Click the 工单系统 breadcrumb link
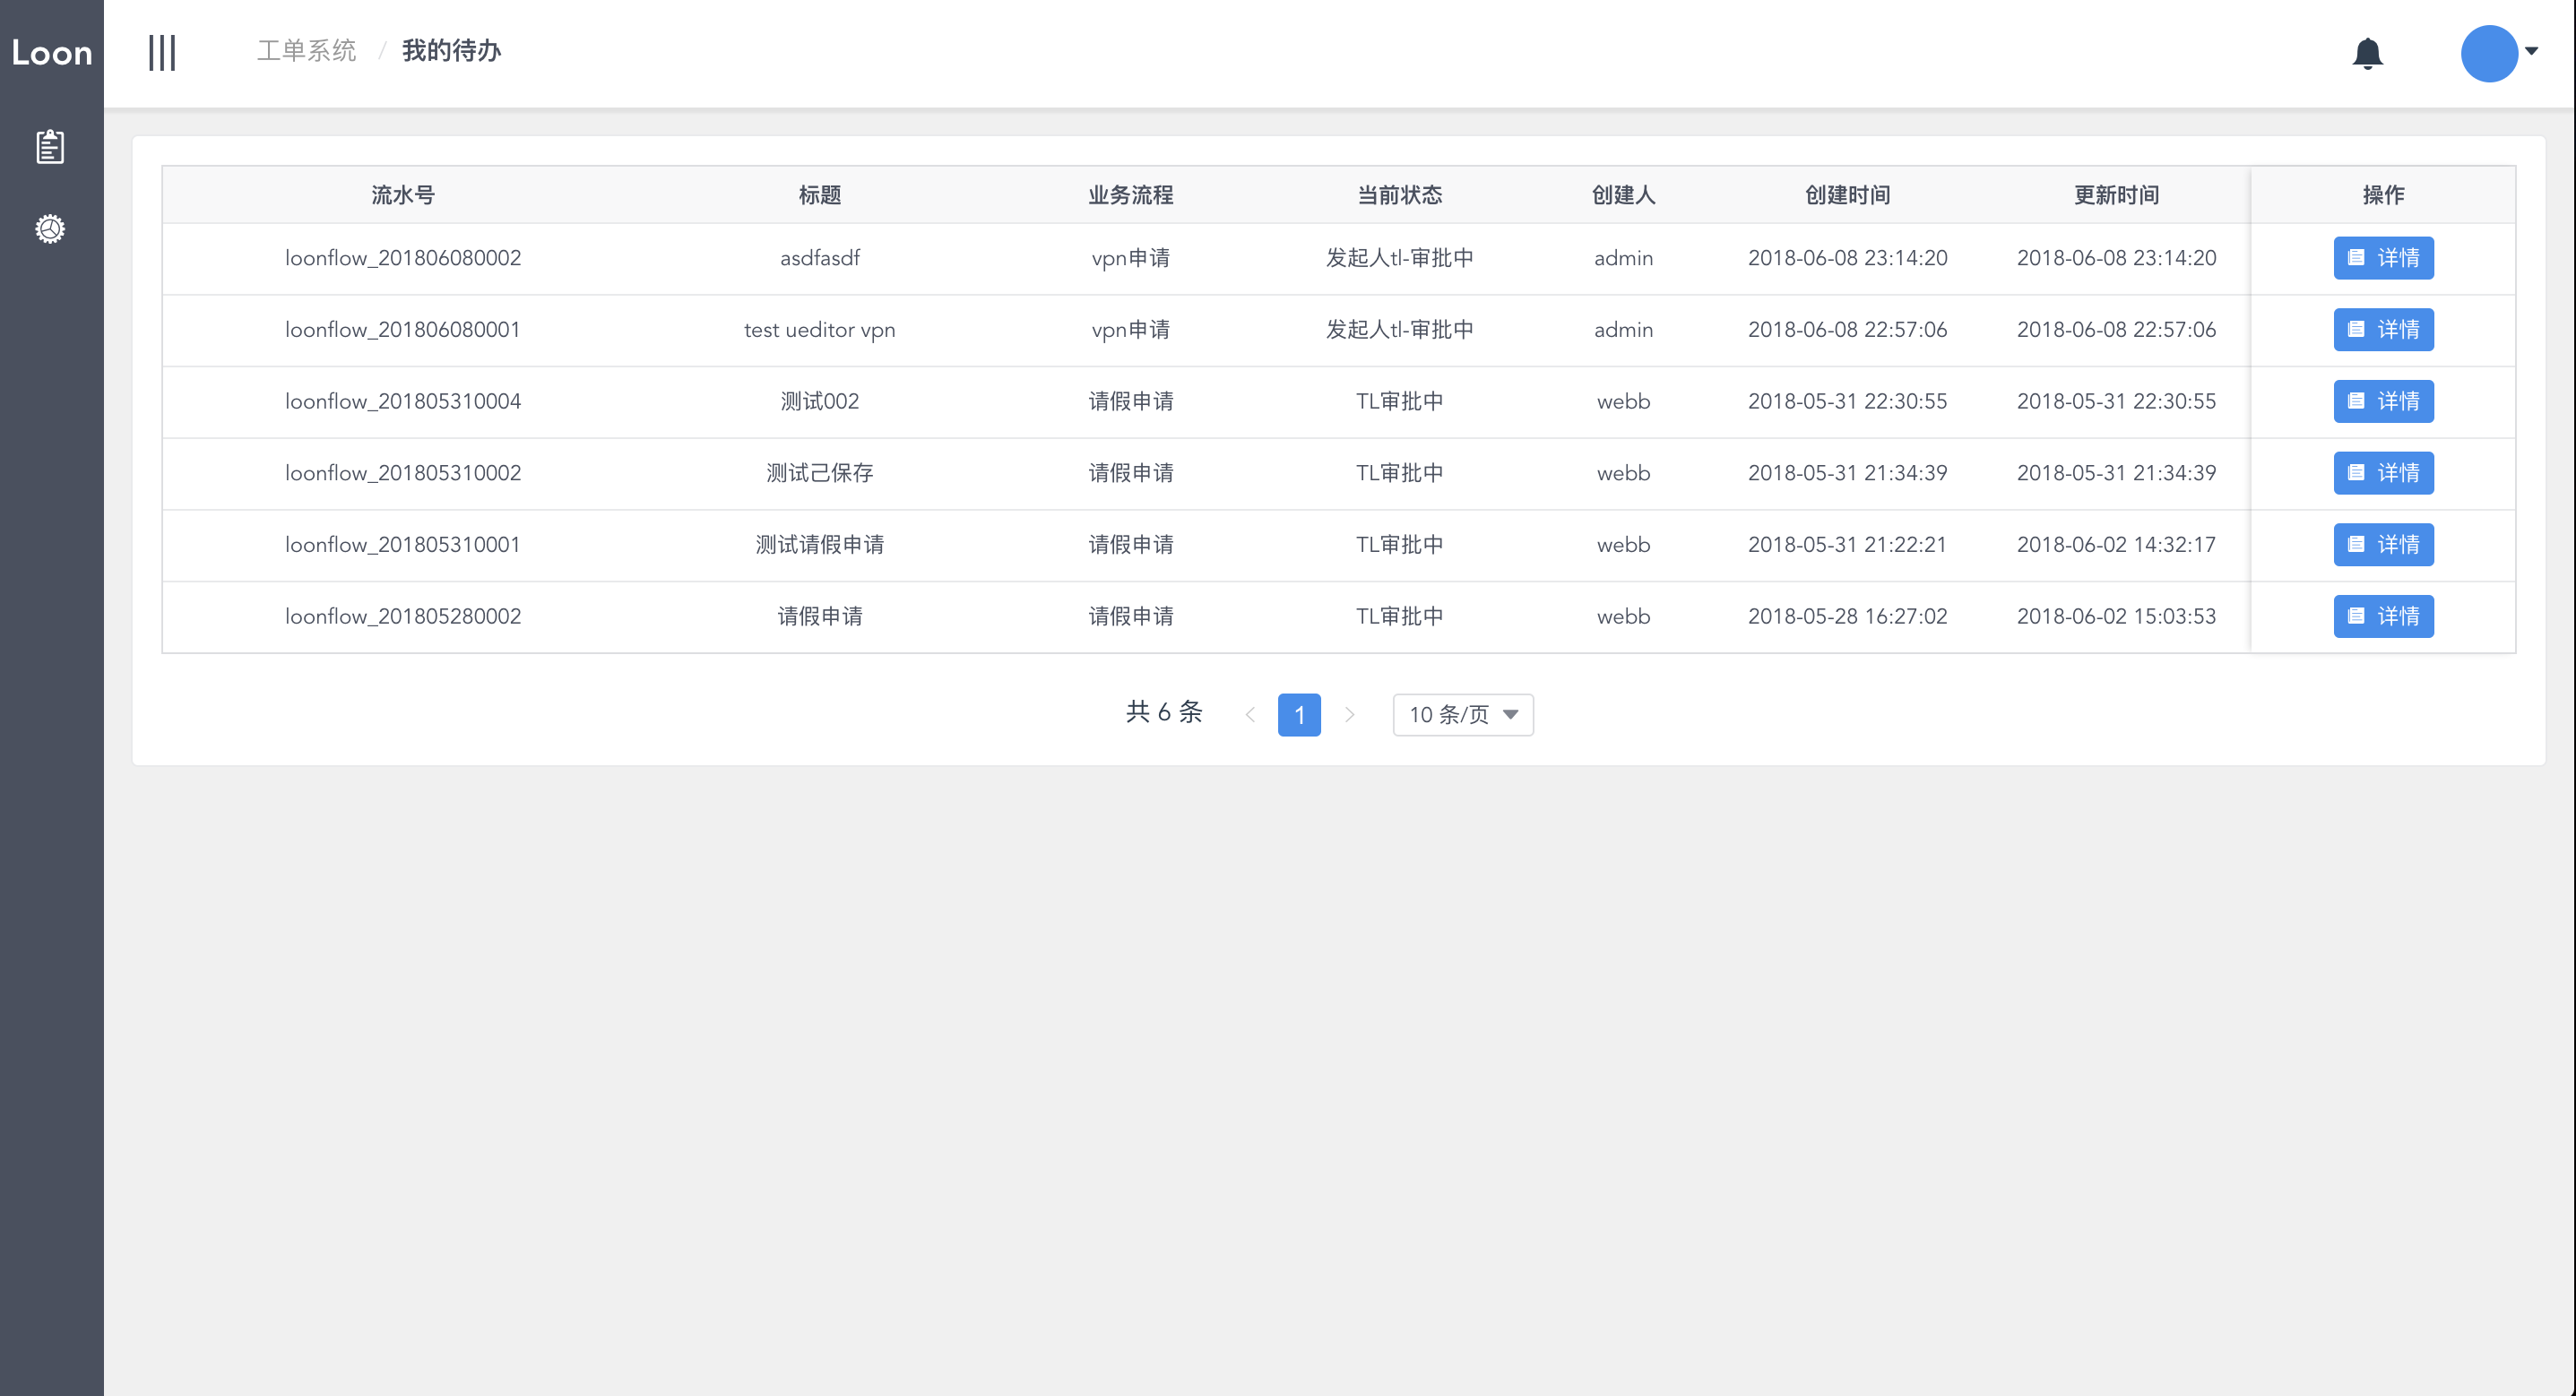The height and width of the screenshot is (1396, 2576). pos(306,51)
